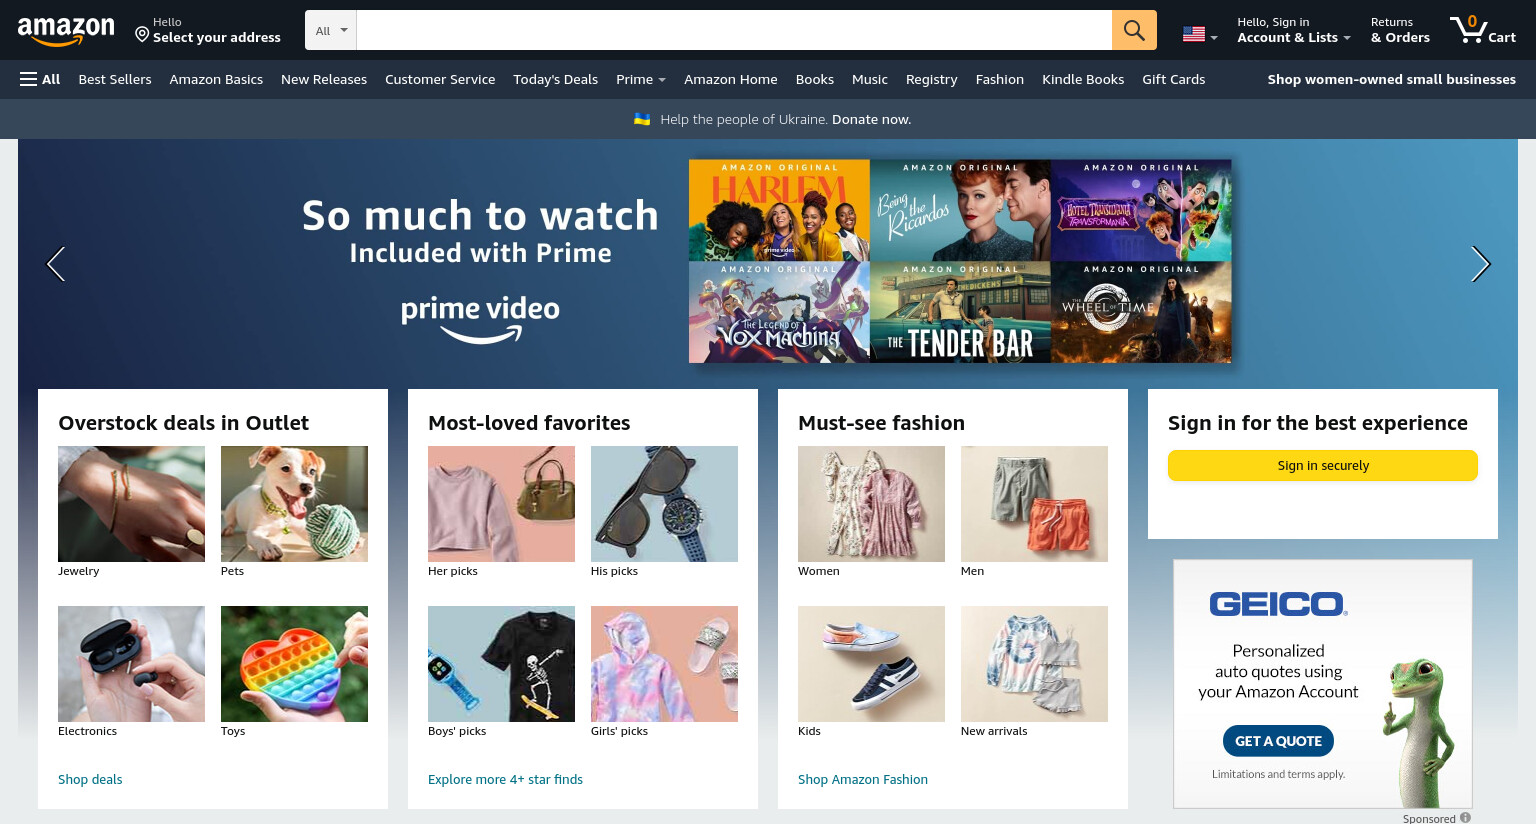This screenshot has width=1536, height=824.
Task: Open Returns & Orders
Action: [1400, 30]
